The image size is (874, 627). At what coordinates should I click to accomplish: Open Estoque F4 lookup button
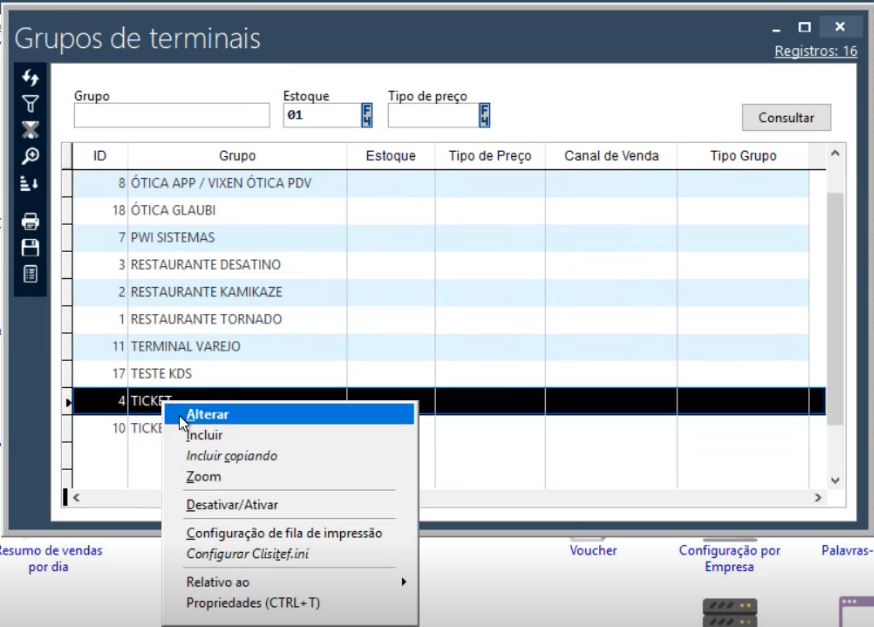367,116
